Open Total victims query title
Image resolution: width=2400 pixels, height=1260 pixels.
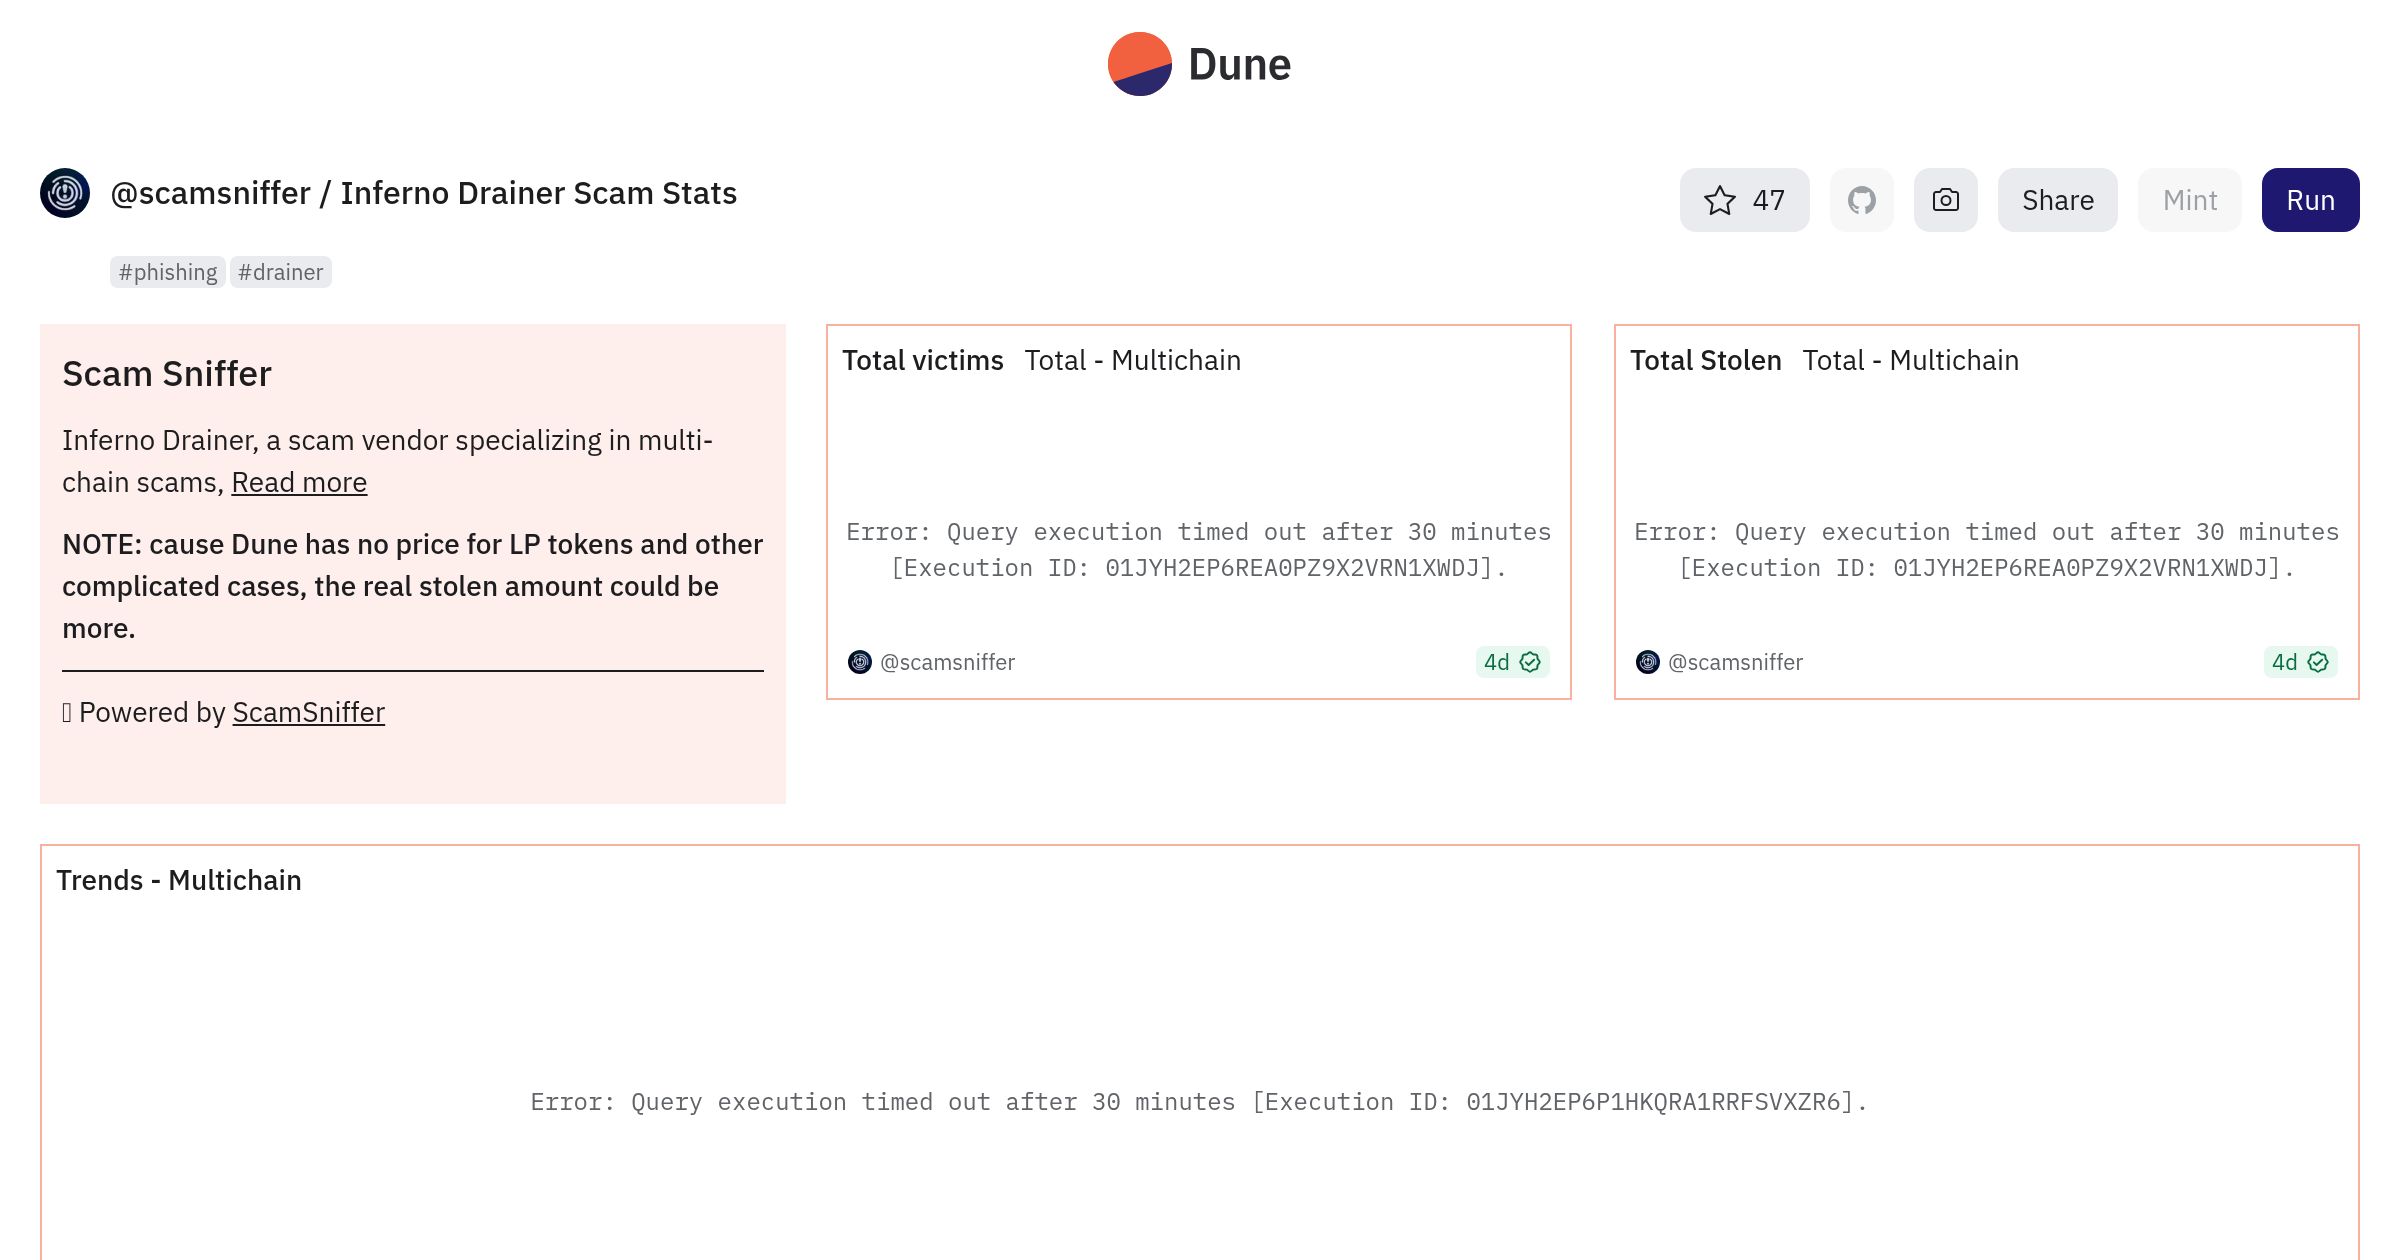[922, 360]
